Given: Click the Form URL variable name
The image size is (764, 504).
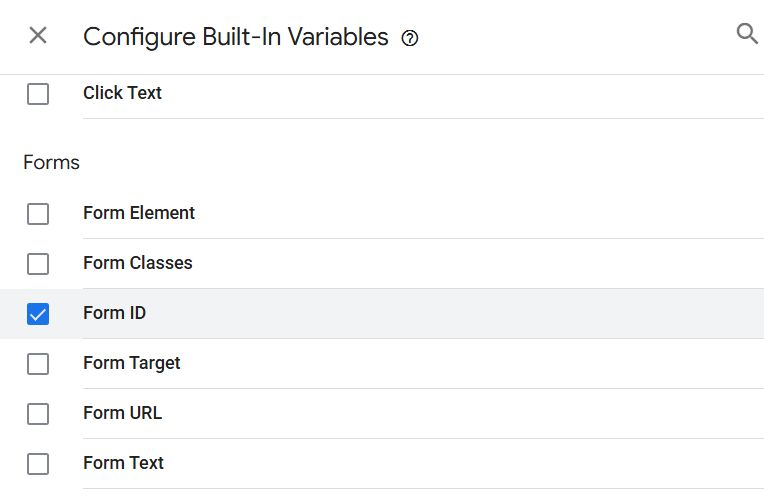Looking at the screenshot, I should tap(122, 413).
